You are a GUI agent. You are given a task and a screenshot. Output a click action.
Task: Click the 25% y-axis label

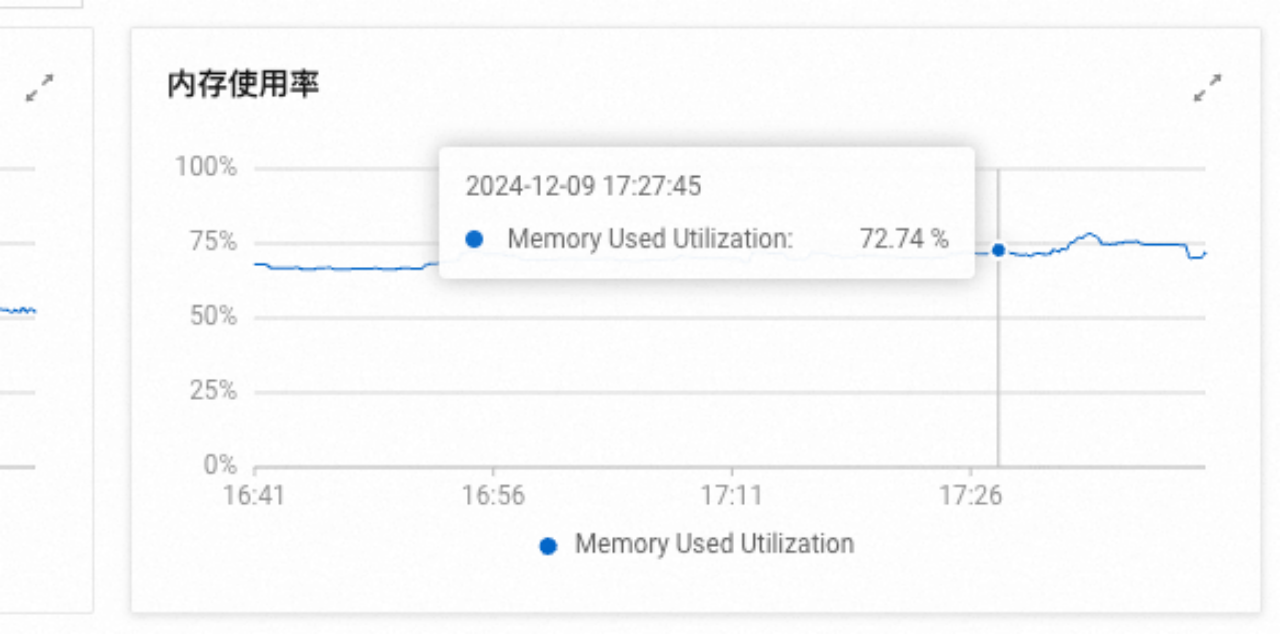tap(214, 390)
